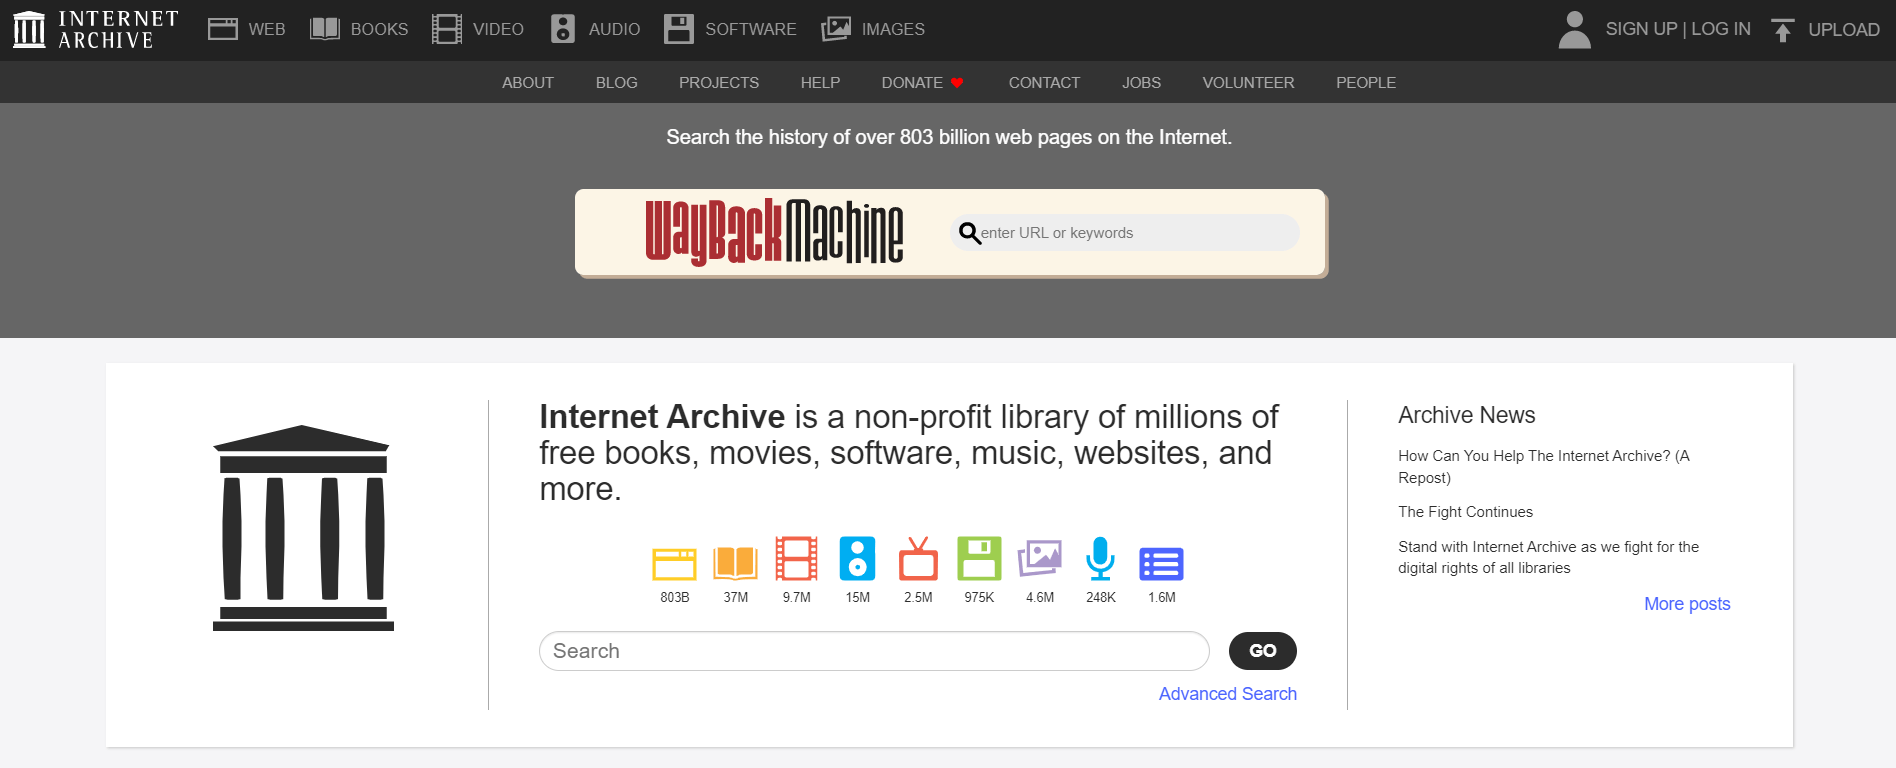Open the orange books icon labeled 37M
The image size is (1896, 768).
[x=735, y=563]
